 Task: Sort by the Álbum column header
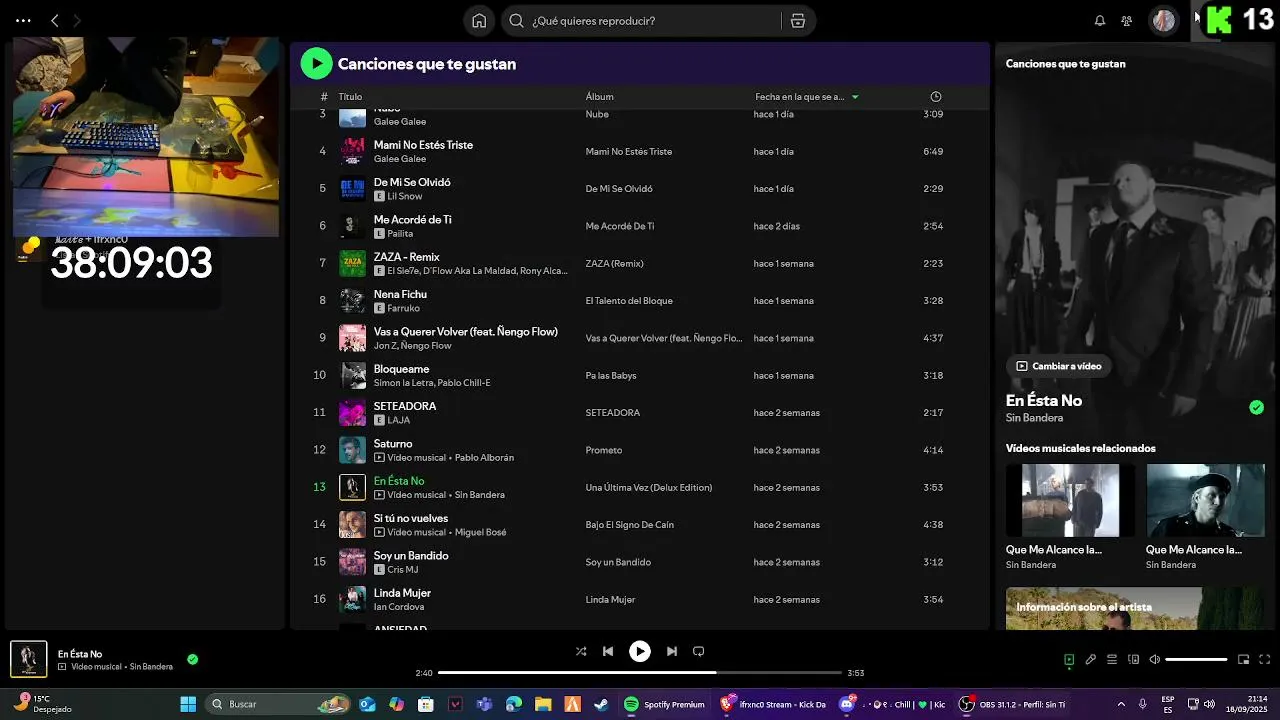pyautogui.click(x=600, y=97)
